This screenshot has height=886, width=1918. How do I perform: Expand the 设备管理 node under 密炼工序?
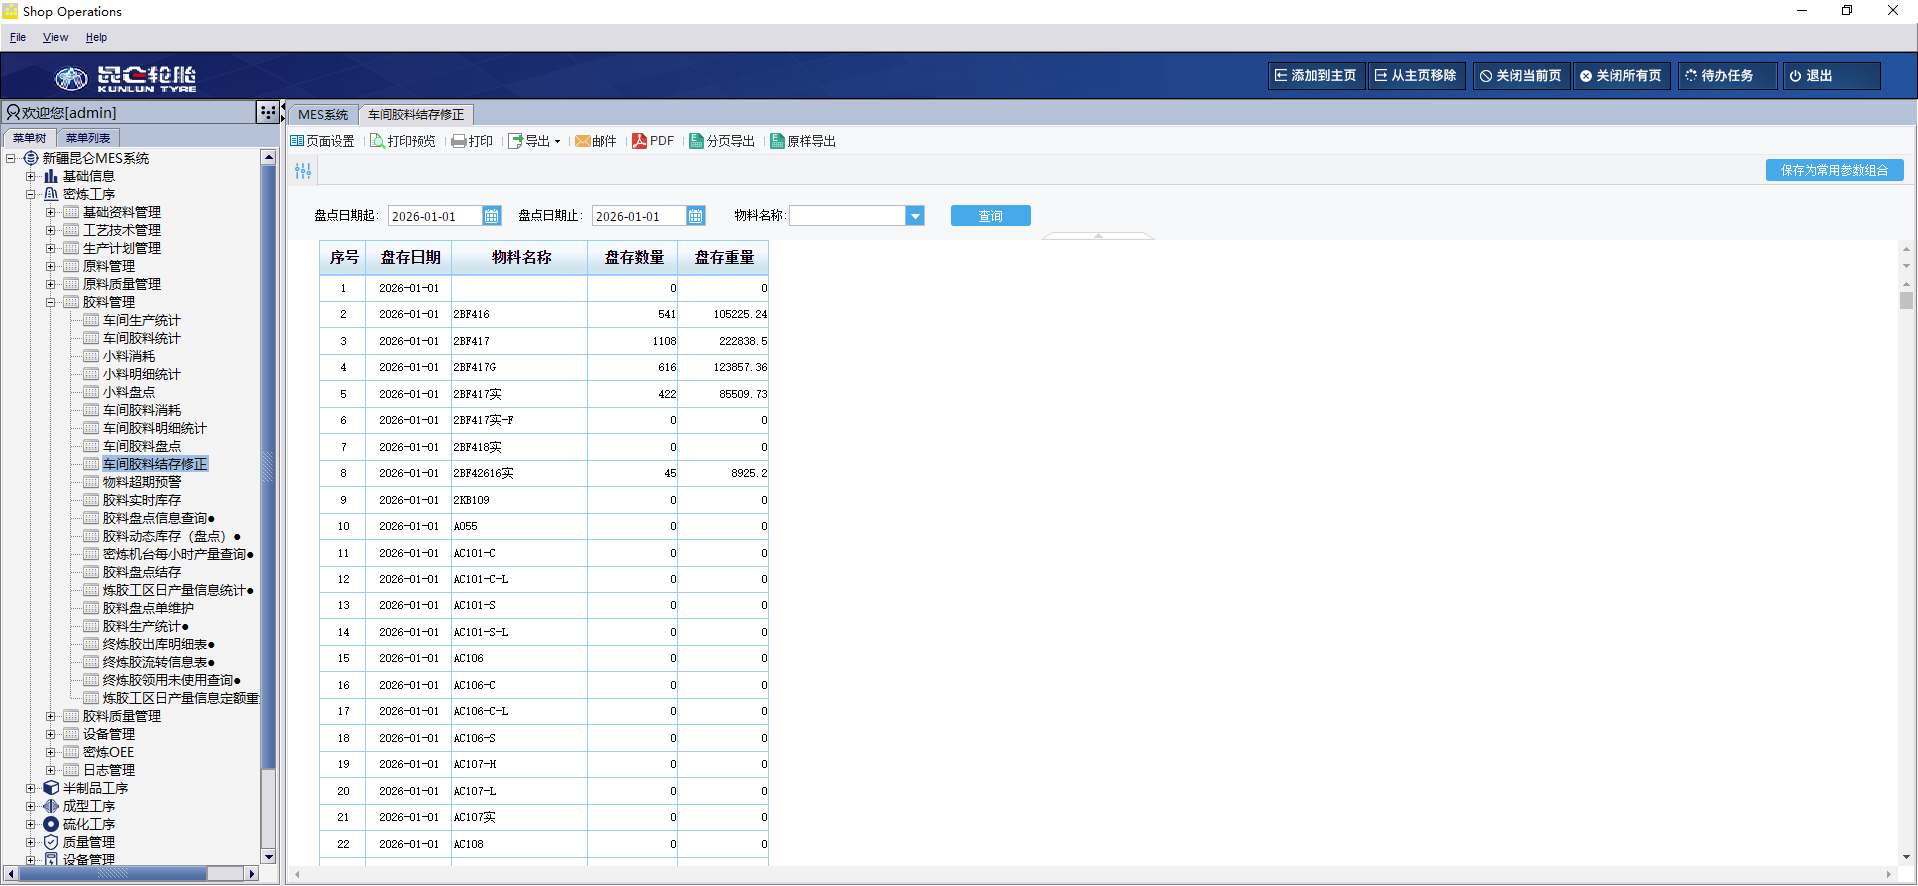51,734
